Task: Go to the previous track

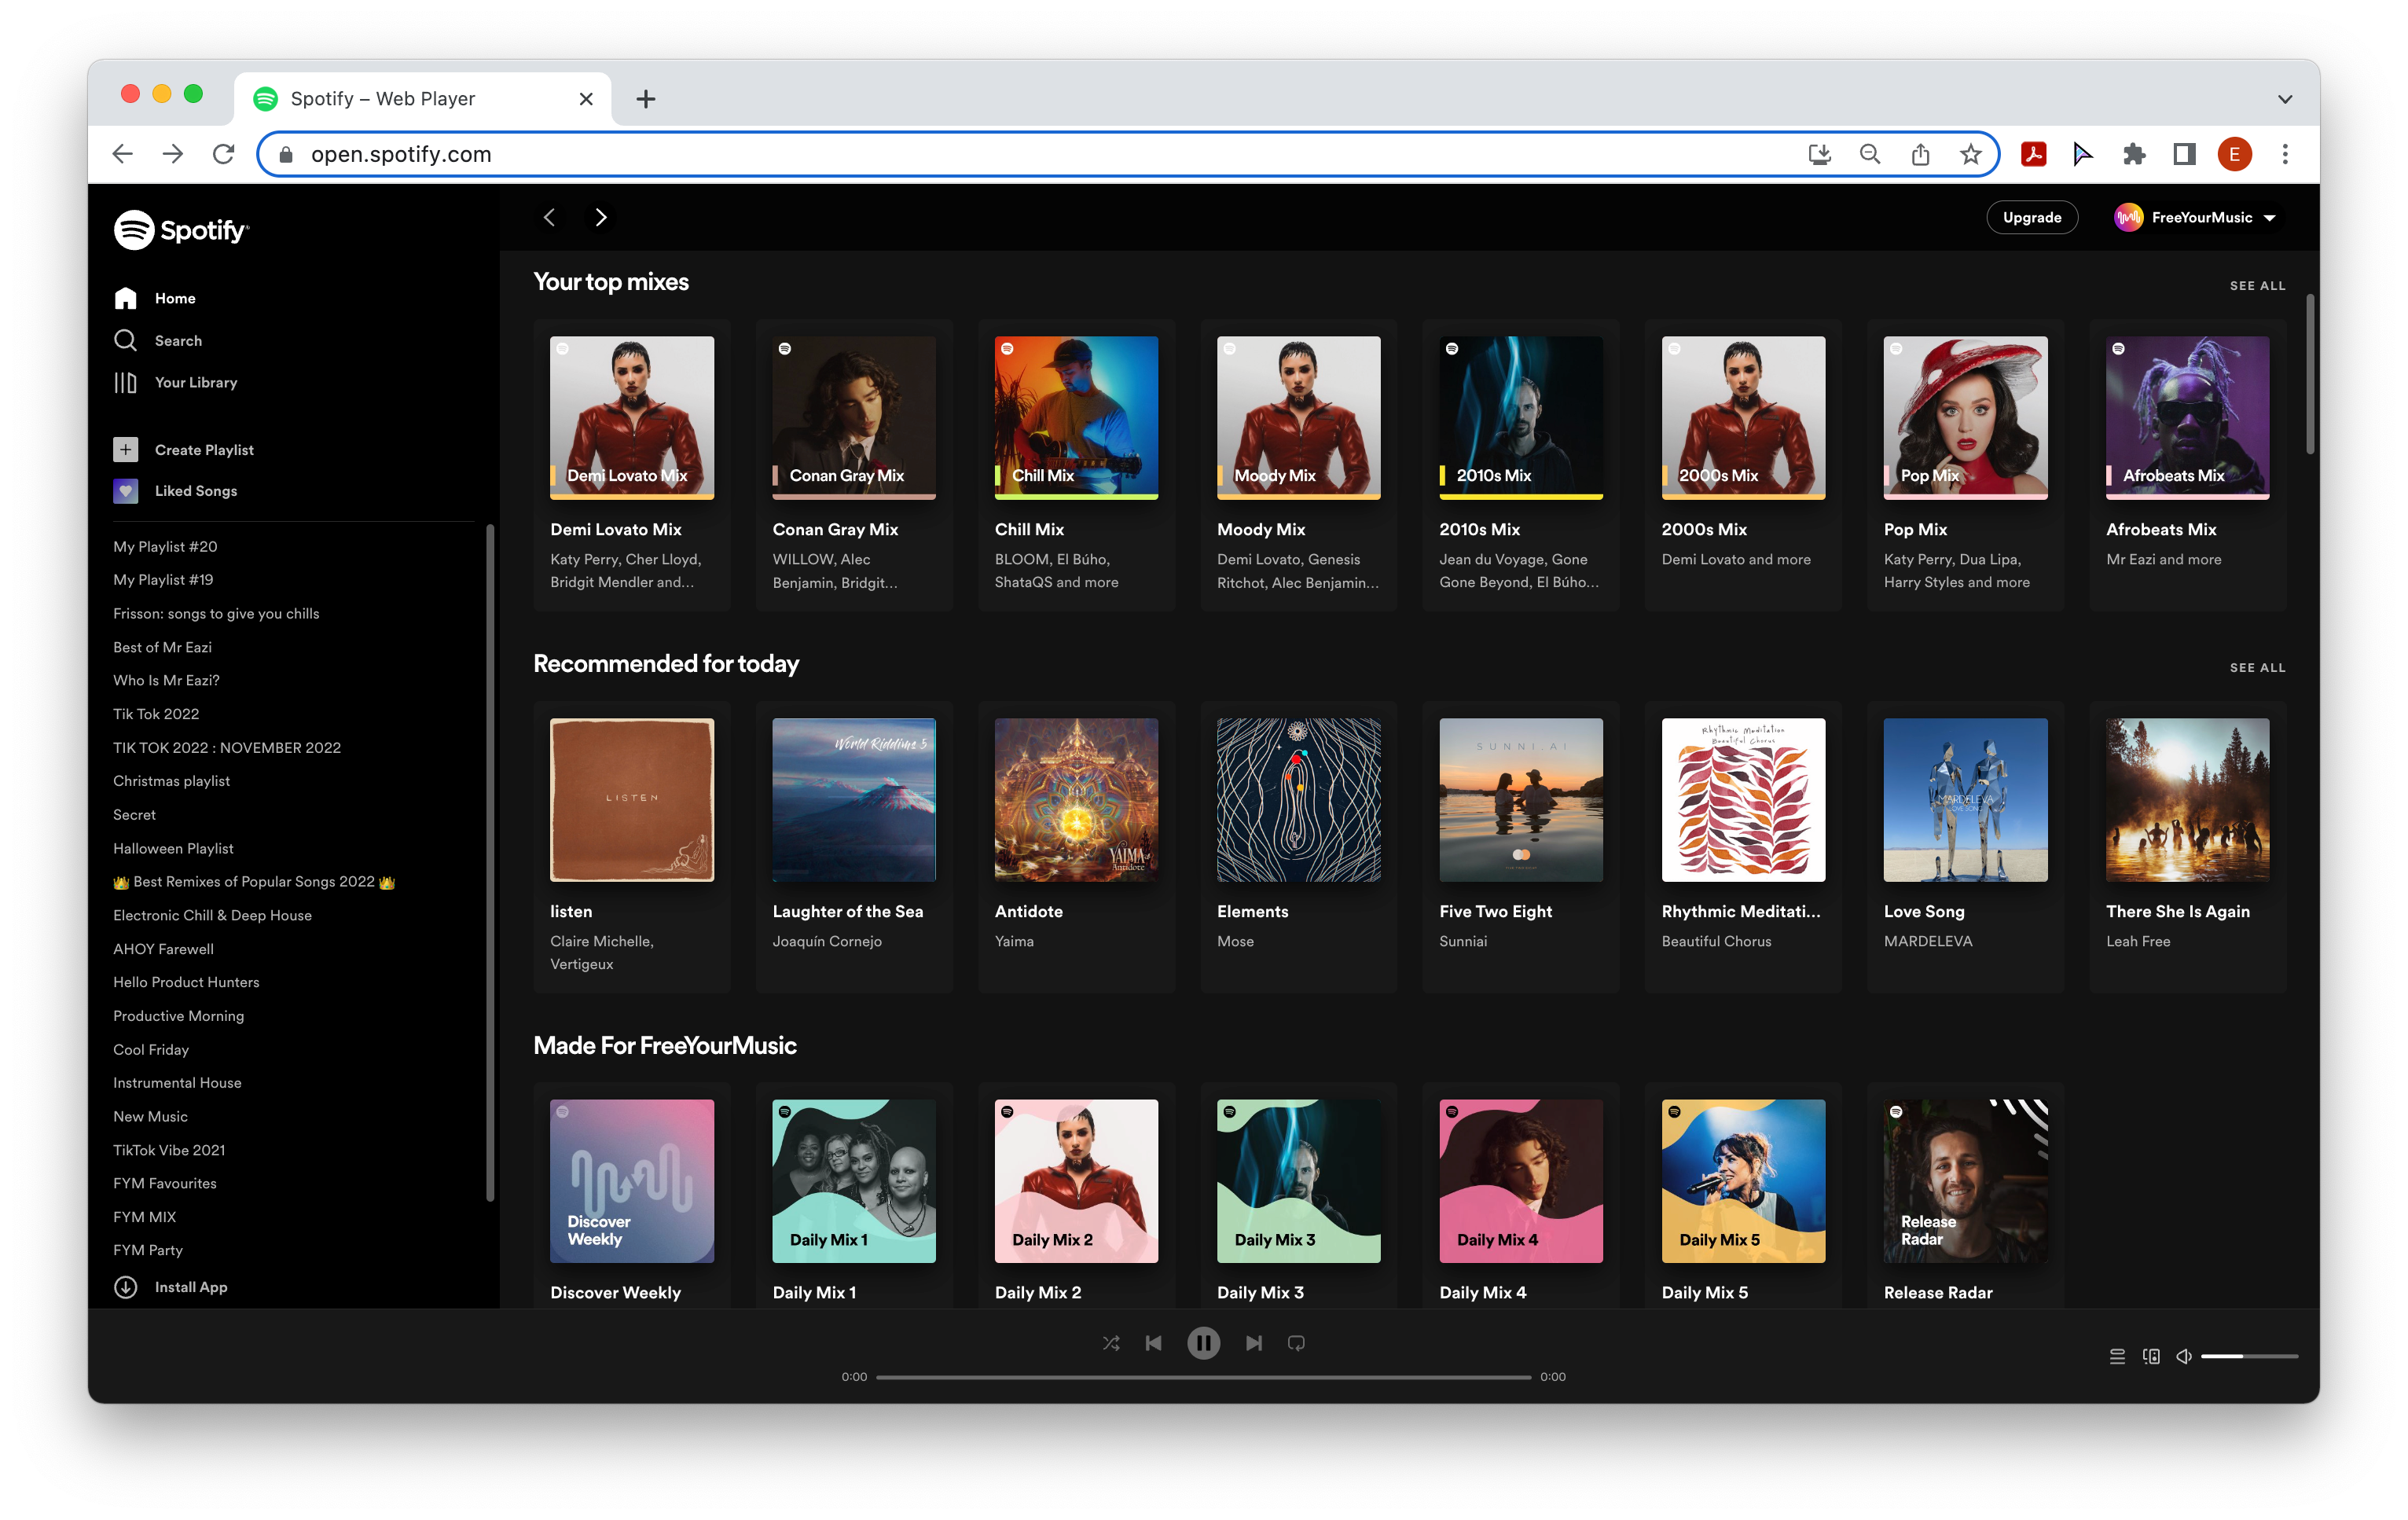Action: click(x=1153, y=1343)
